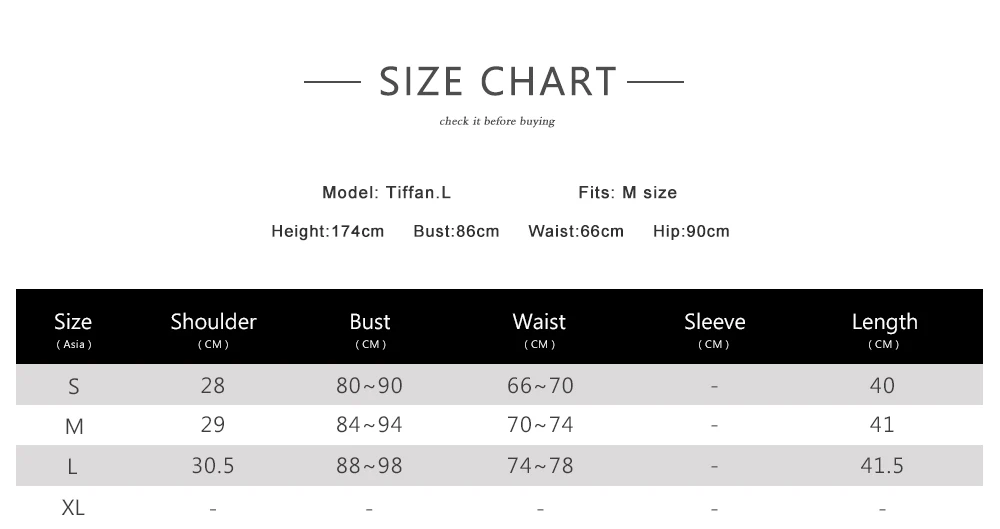Click the 'check it before buying' subtitle
The height and width of the screenshot is (529, 1000).
pyautogui.click(x=497, y=121)
